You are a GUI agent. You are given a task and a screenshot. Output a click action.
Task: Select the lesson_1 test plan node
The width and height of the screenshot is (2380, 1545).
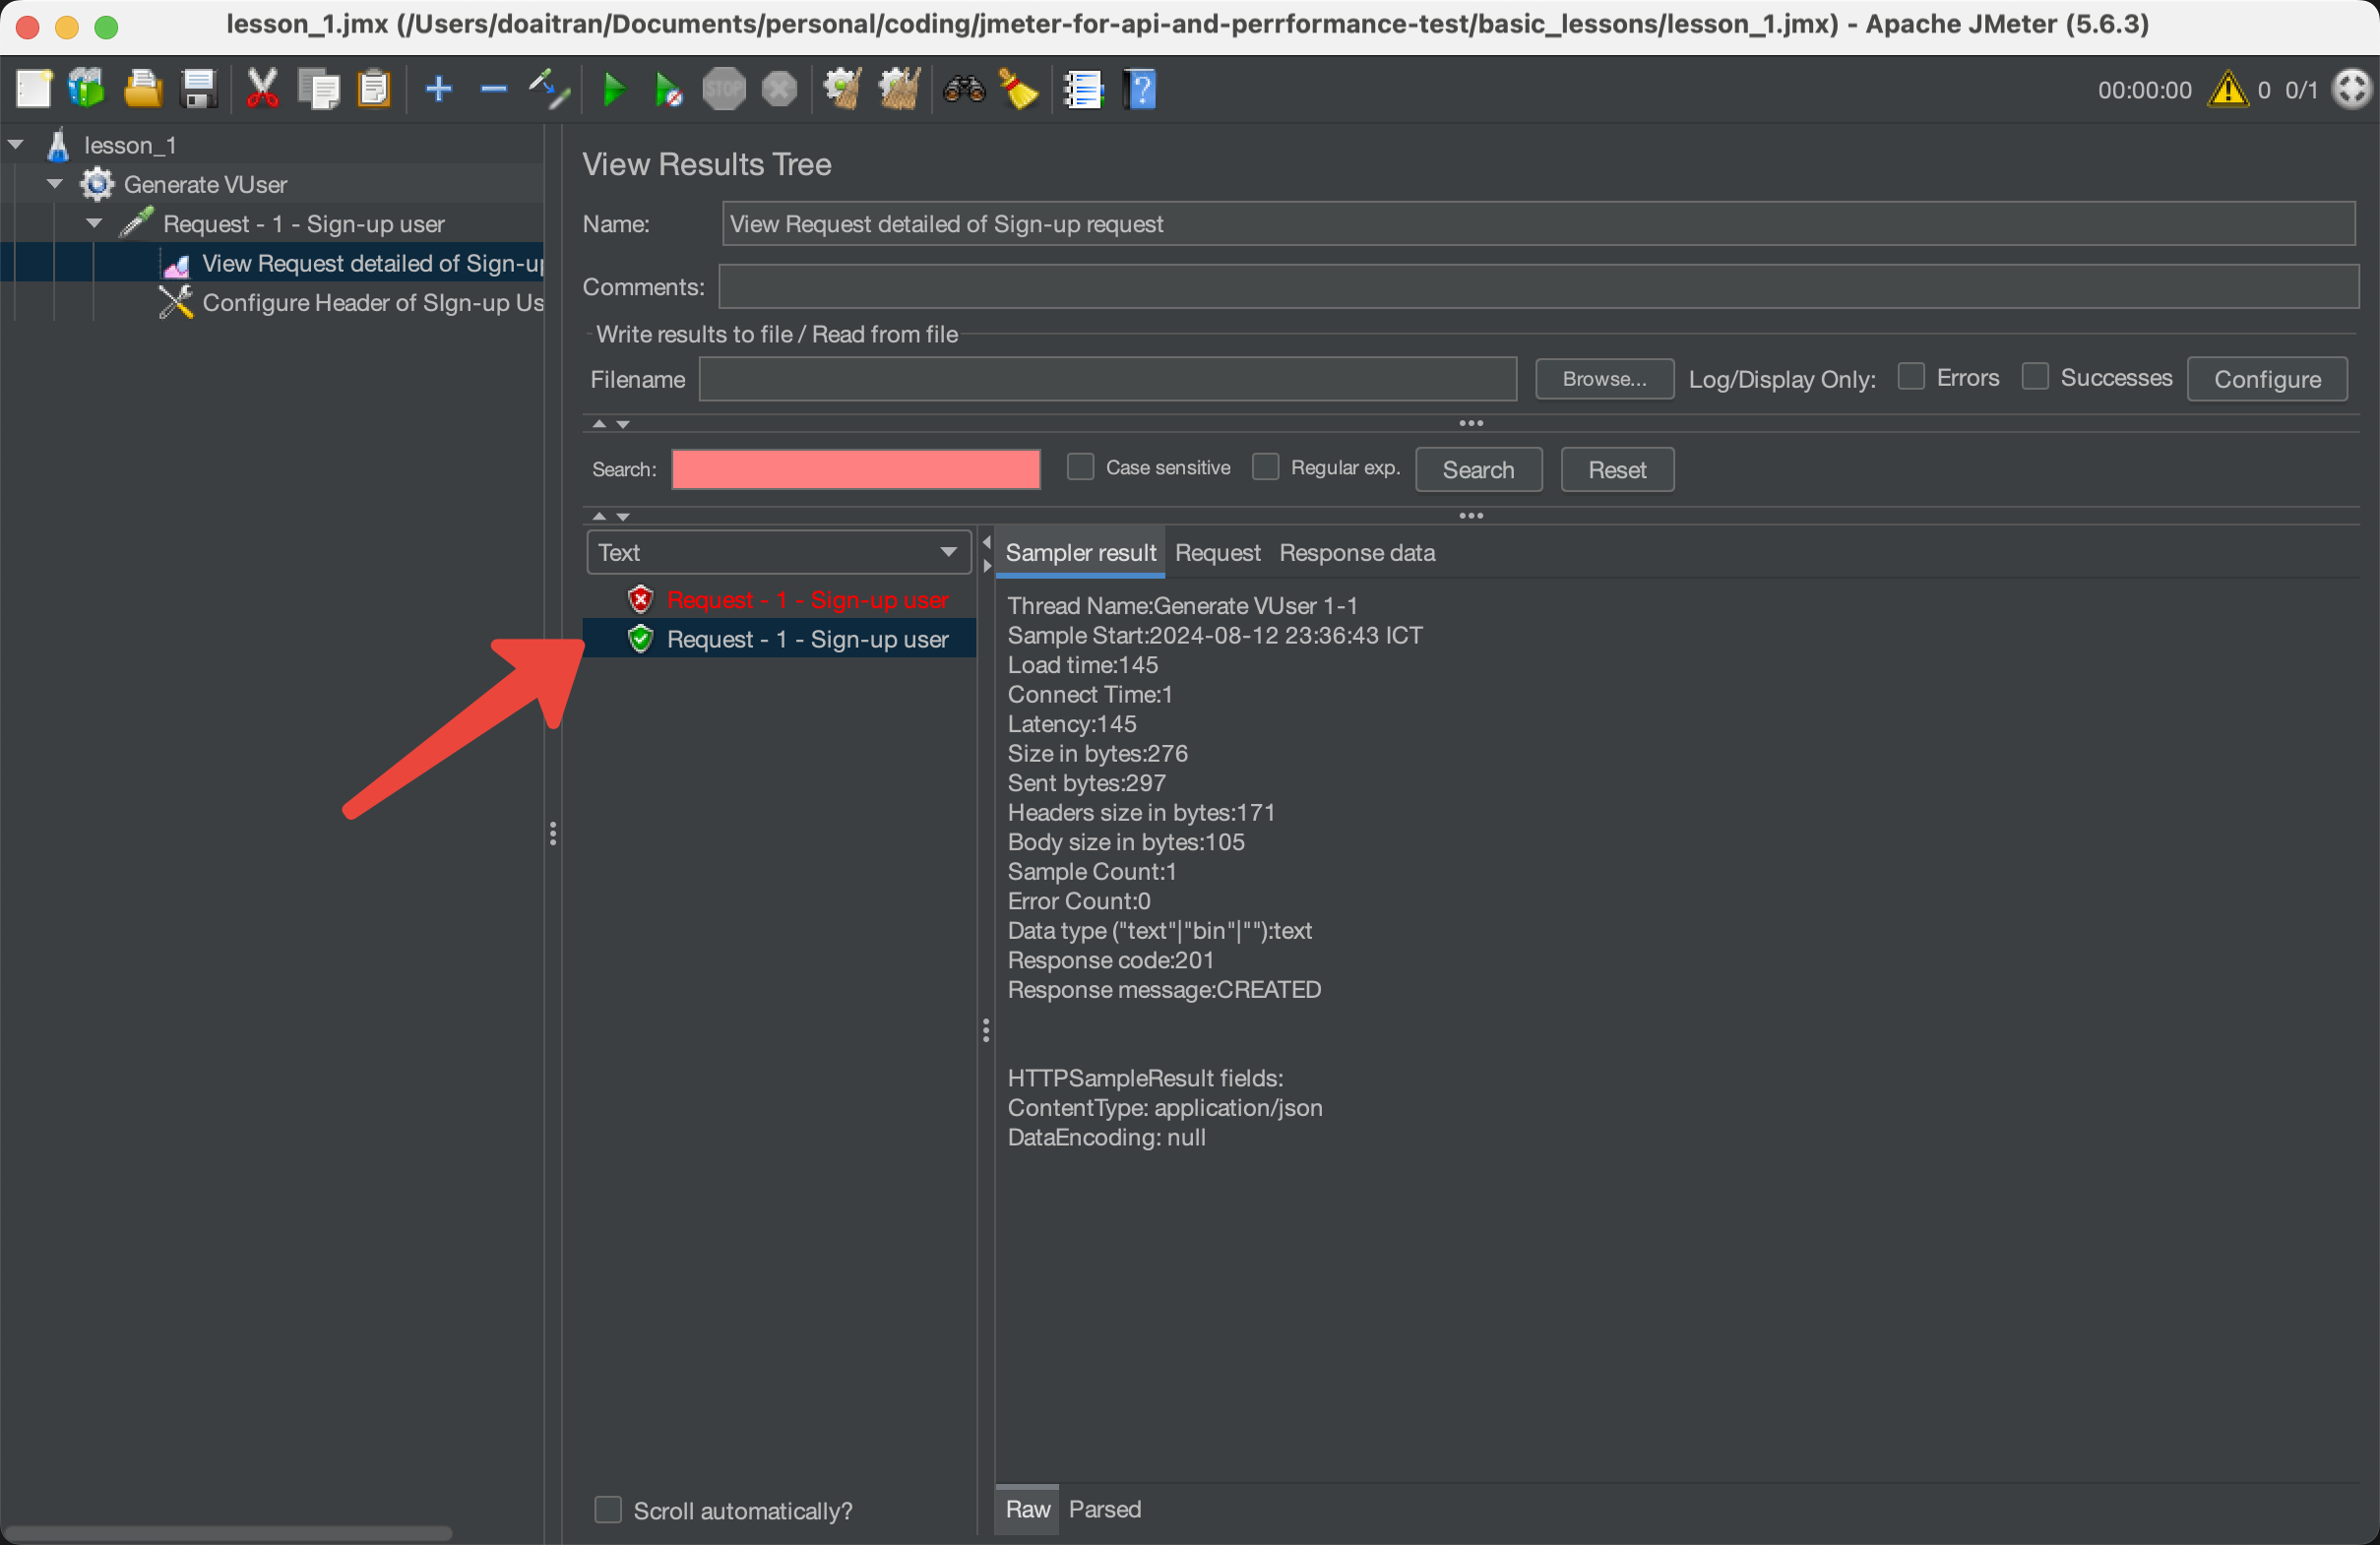(130, 145)
